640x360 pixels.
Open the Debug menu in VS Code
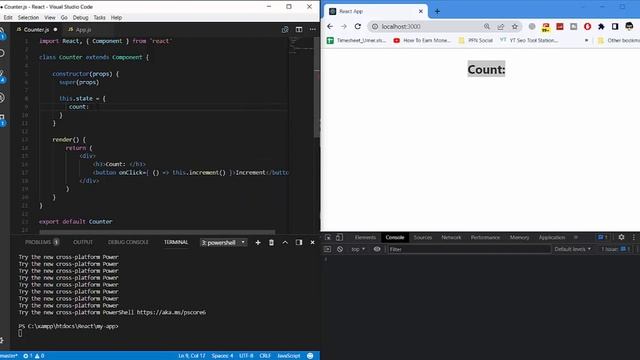pyautogui.click(x=80, y=18)
